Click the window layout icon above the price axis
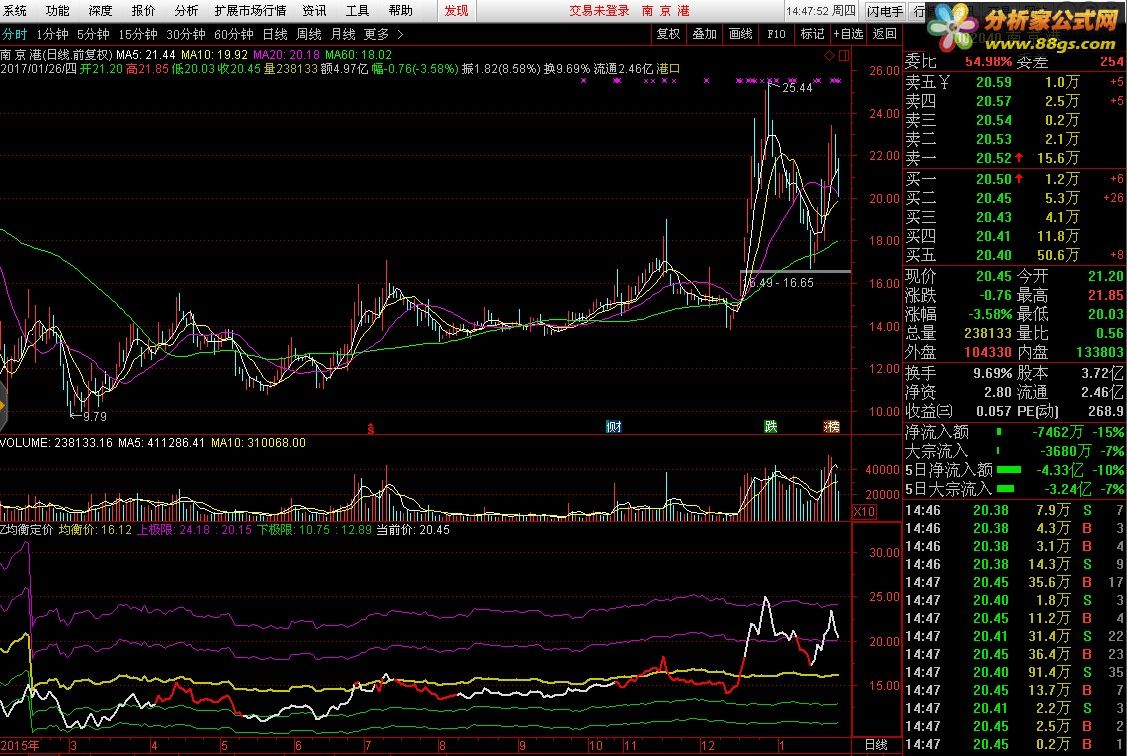1127x756 pixels. point(844,55)
